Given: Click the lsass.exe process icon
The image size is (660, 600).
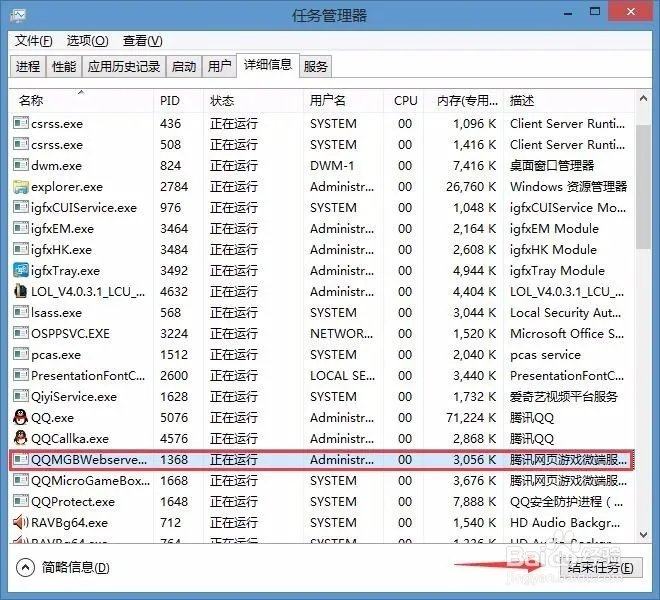Looking at the screenshot, I should click(20, 312).
